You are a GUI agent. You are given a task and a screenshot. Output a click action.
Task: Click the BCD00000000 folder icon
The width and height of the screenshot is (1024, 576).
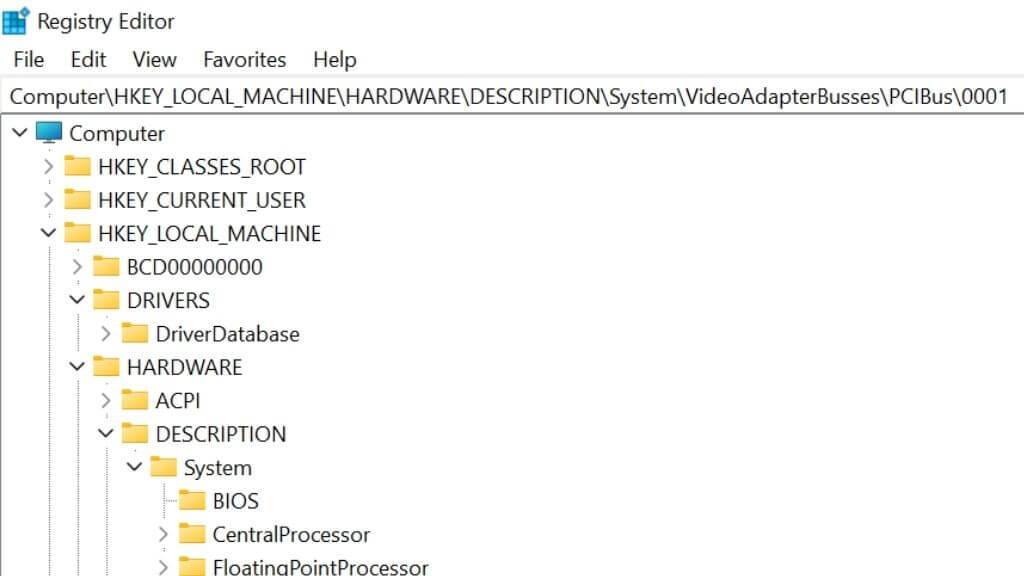pos(106,266)
